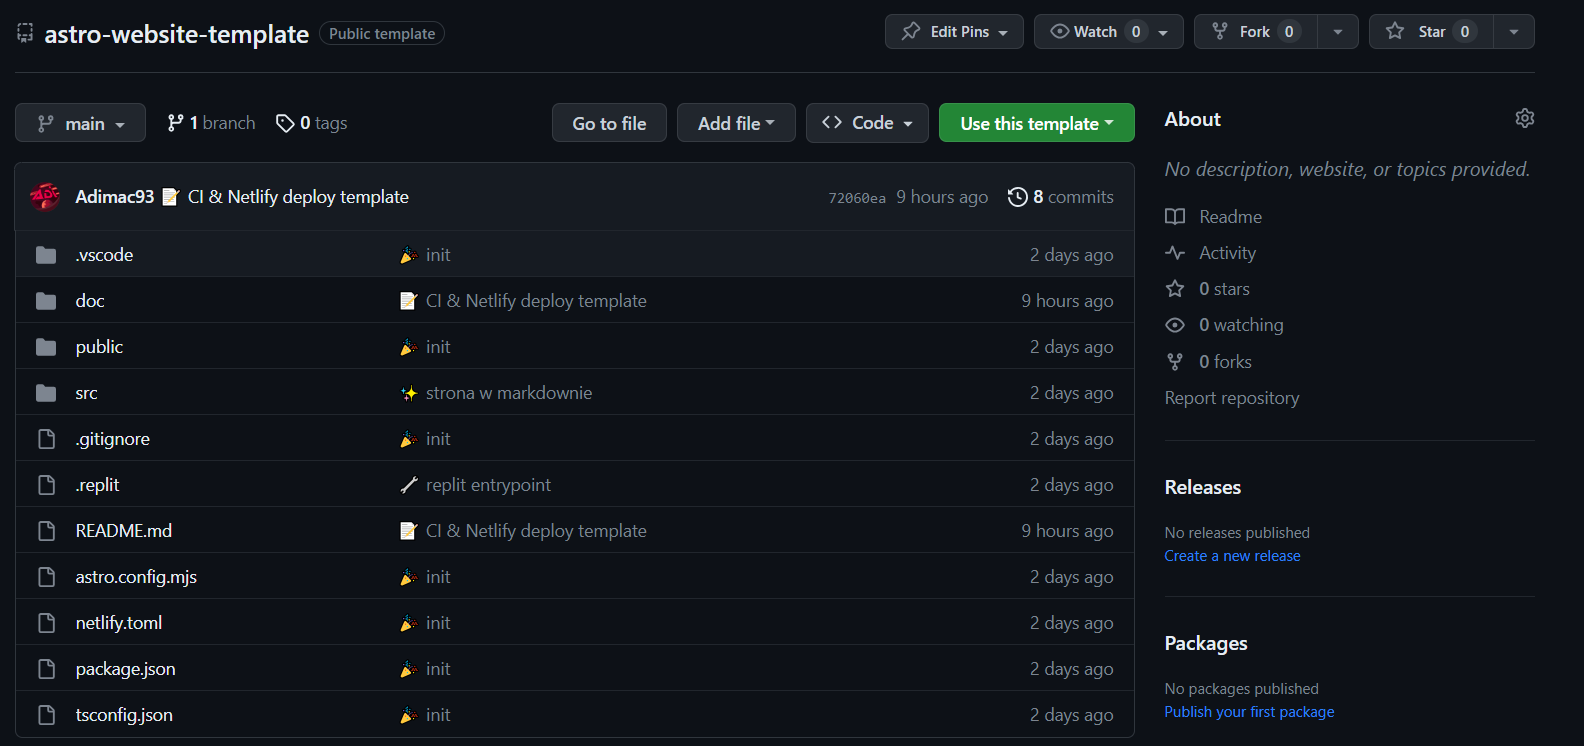The height and width of the screenshot is (746, 1584).
Task: Click the clock history icon next to 8 commits
Action: click(x=1017, y=197)
